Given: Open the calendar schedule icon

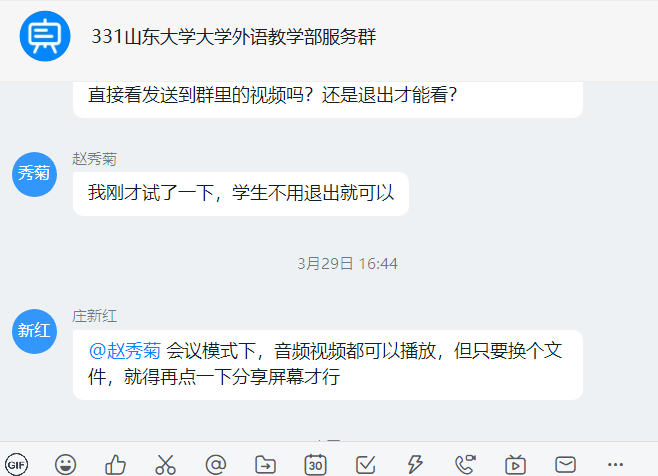Looking at the screenshot, I should coord(316,465).
